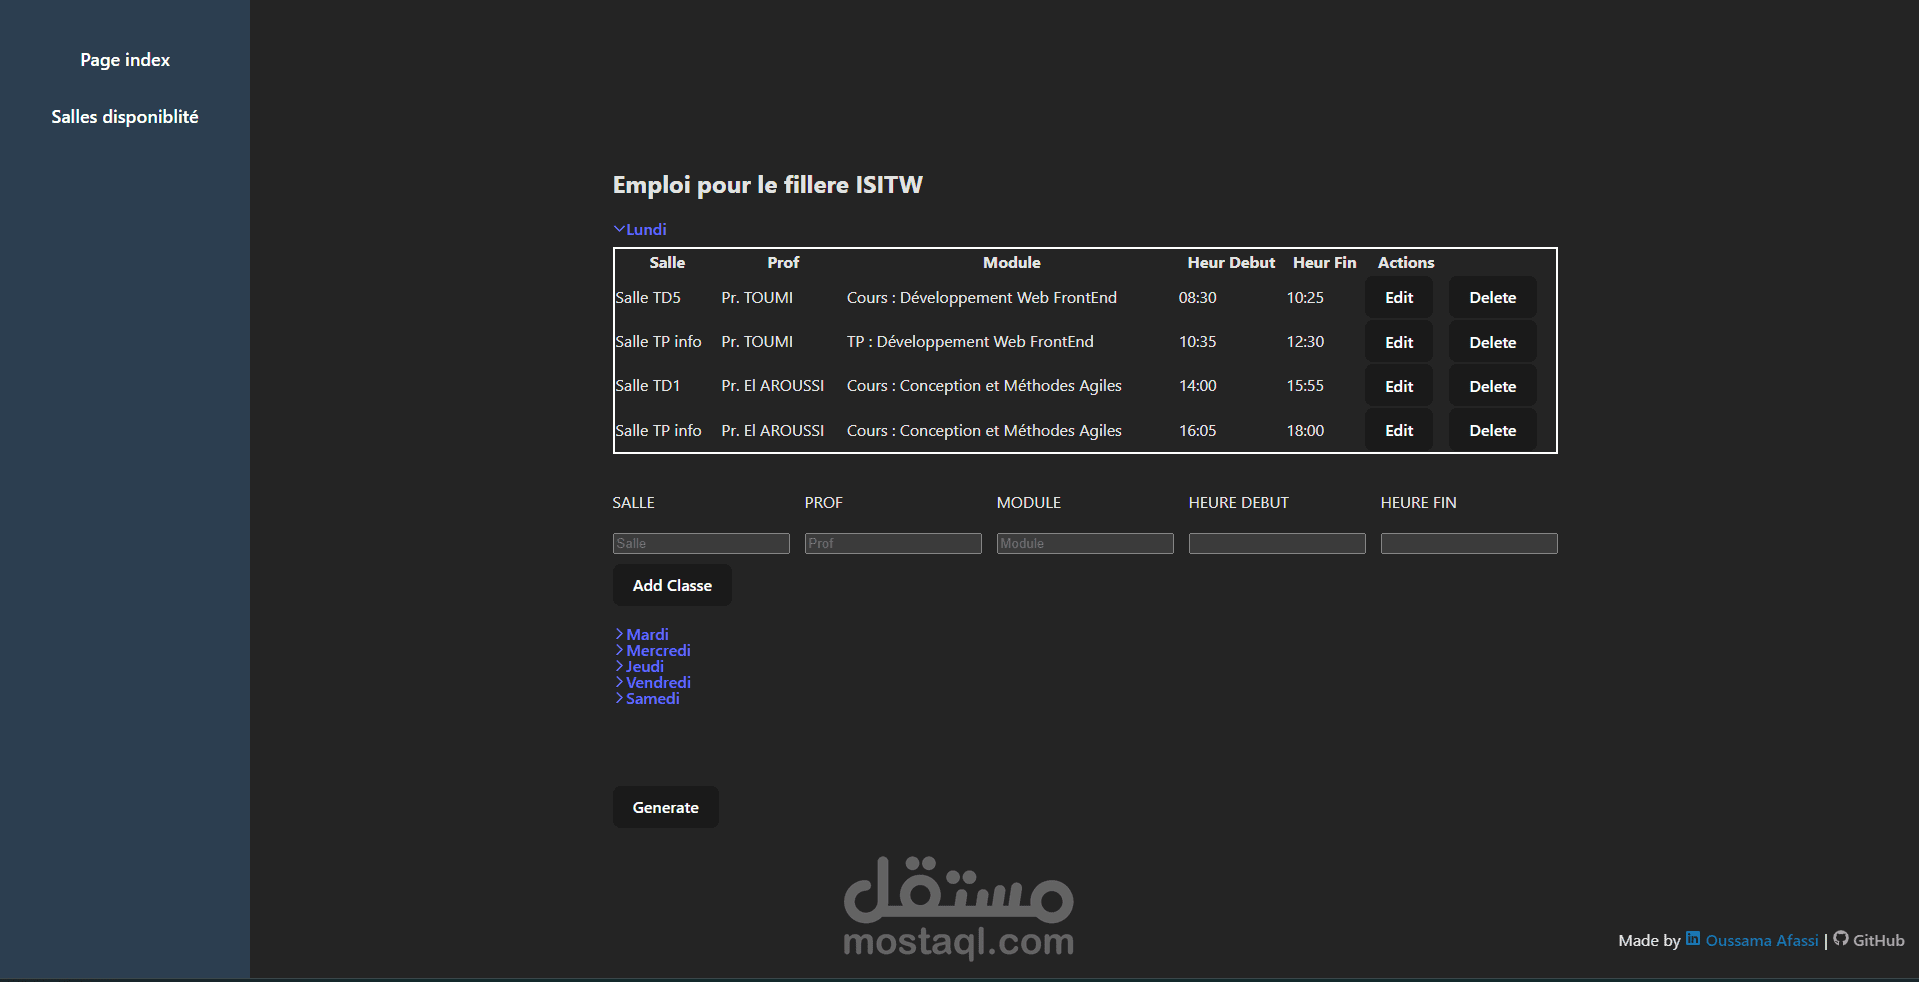Expand the Samedi schedule section

(651, 698)
